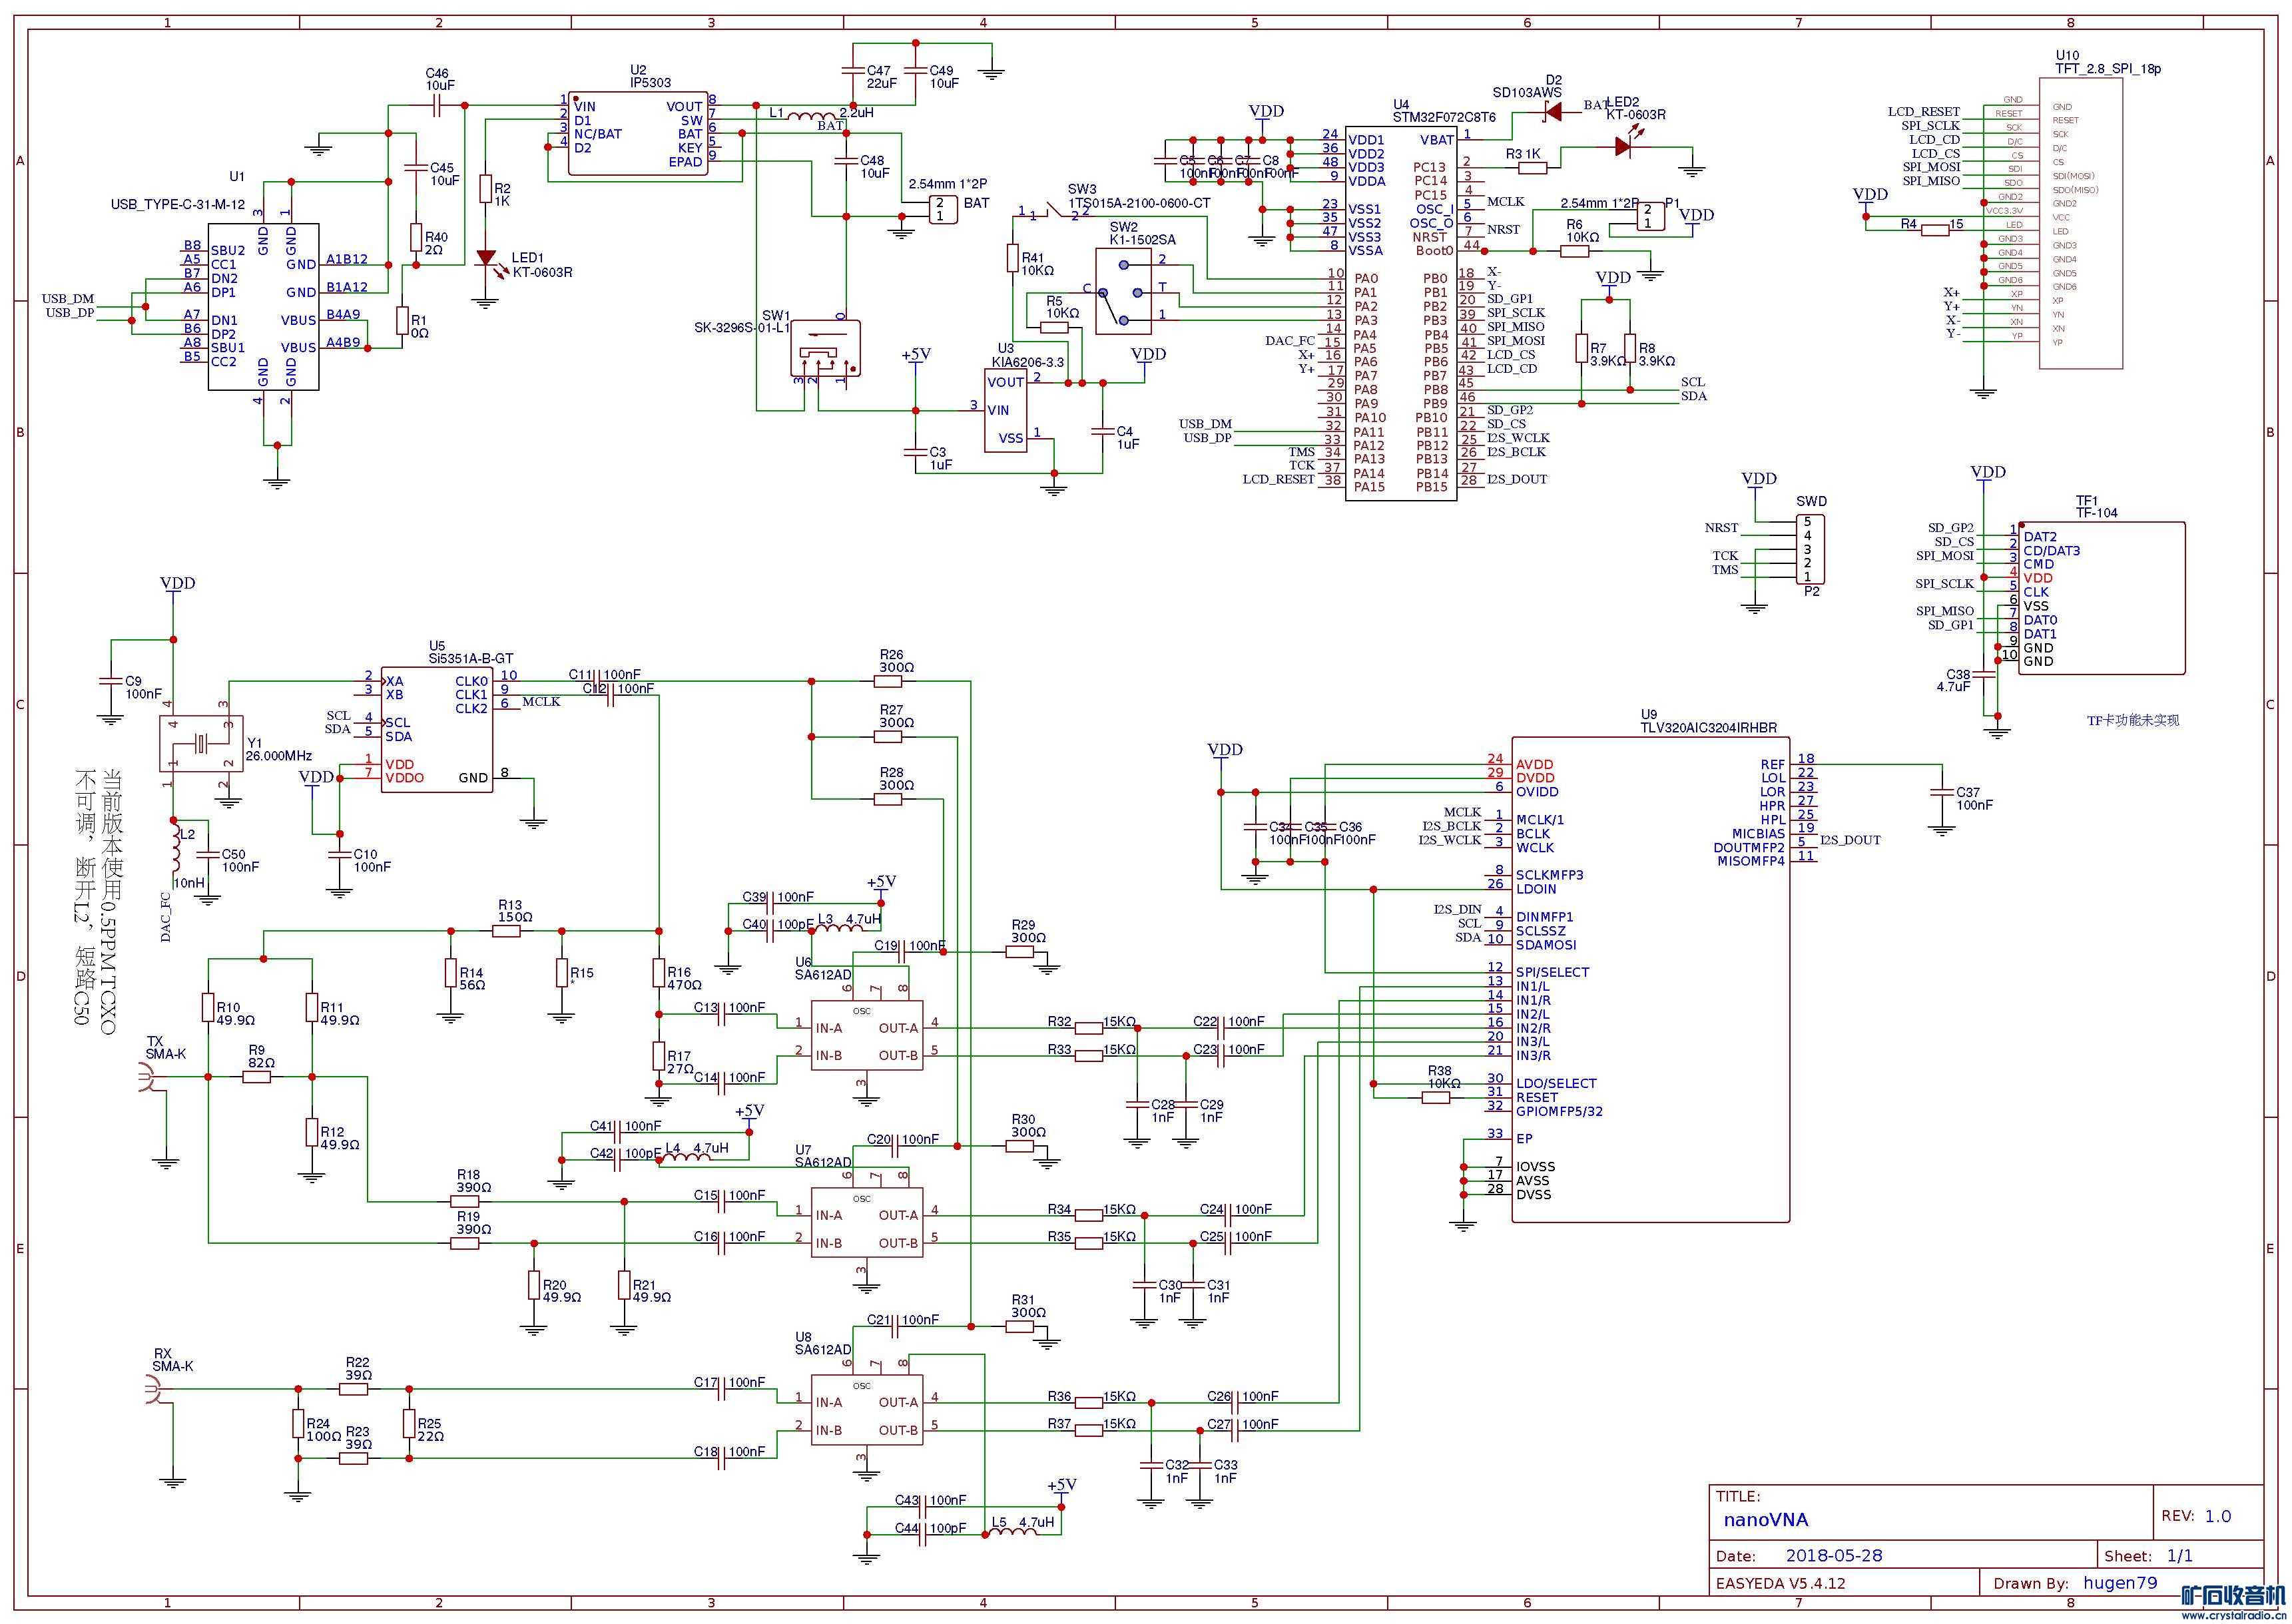The image size is (2292, 1624).
Task: Click the author name hugen79
Action: (2120, 1583)
